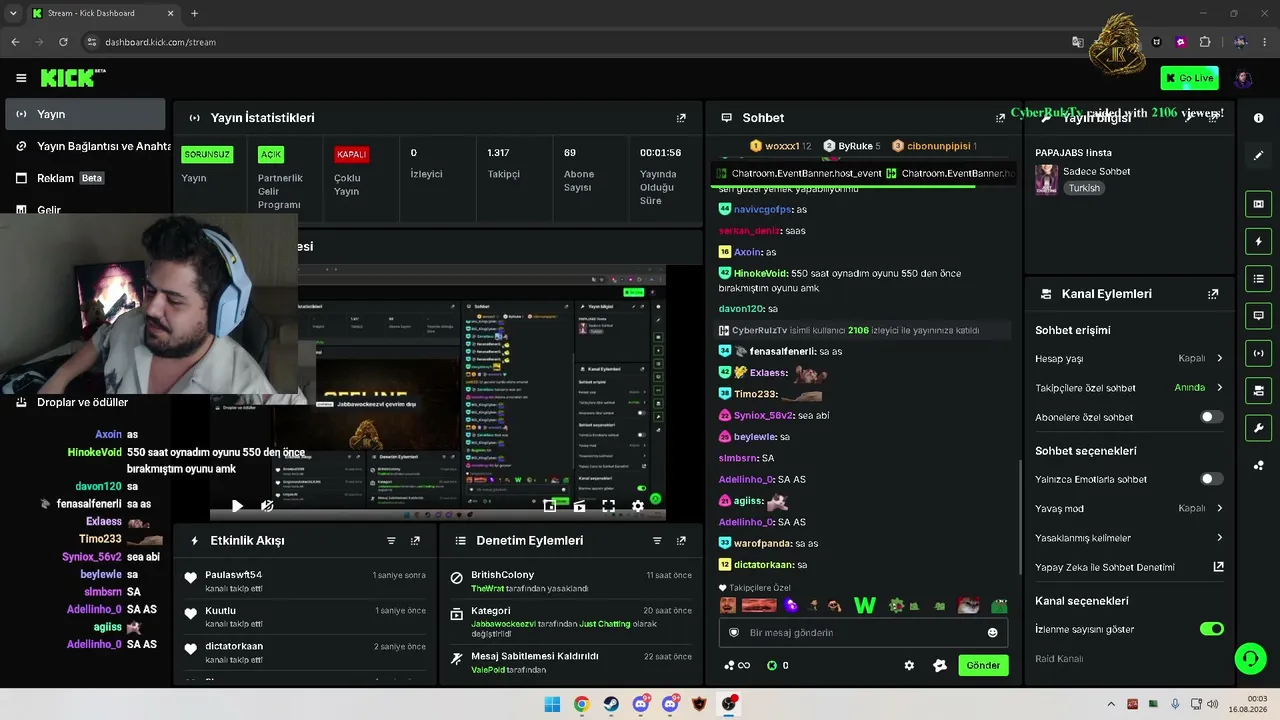Pop out the Kanal Eylemleri panel
Image resolution: width=1280 pixels, height=720 pixels.
tap(1213, 294)
